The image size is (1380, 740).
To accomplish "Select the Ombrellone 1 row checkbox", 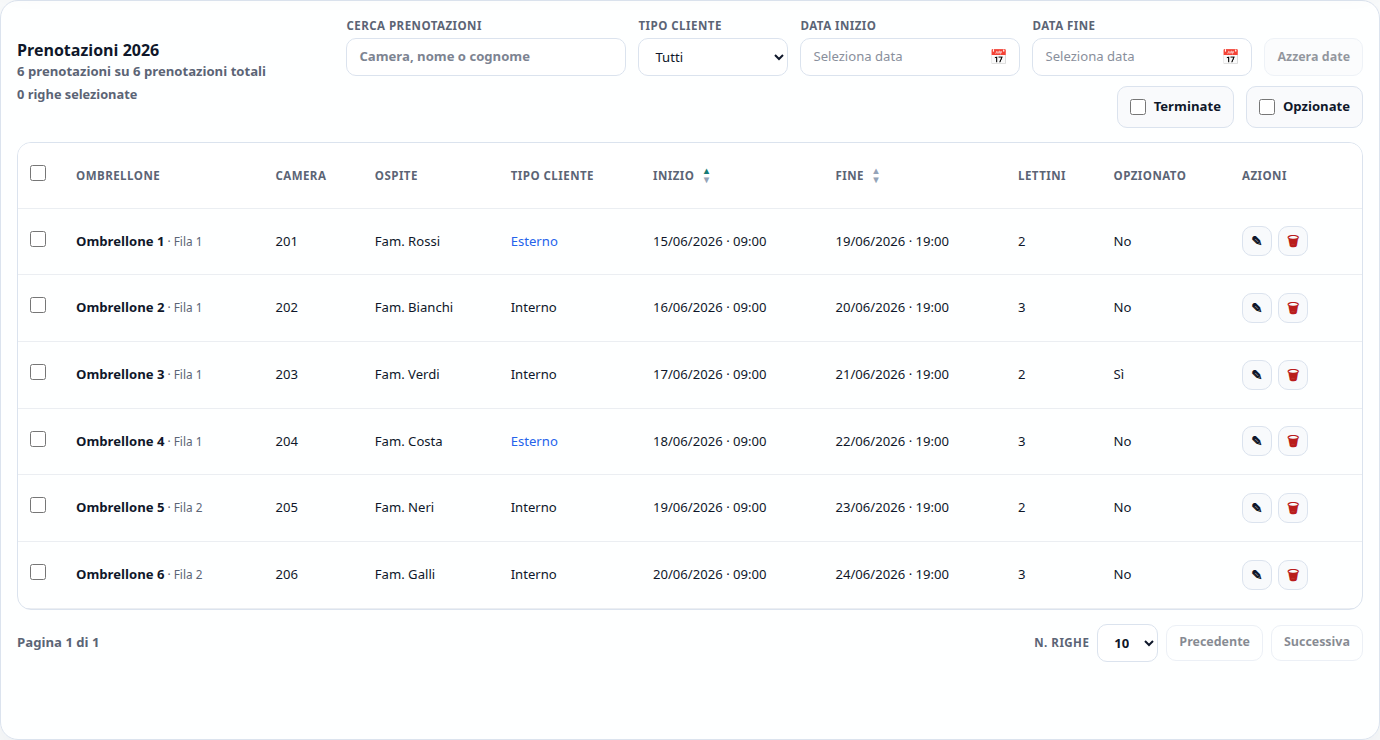I will pyautogui.click(x=38, y=239).
